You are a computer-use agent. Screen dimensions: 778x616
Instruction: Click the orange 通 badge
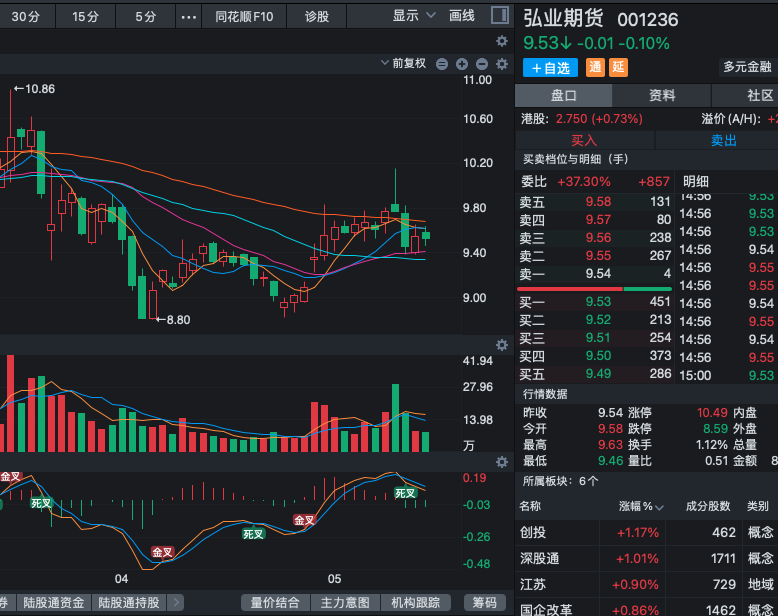click(595, 67)
